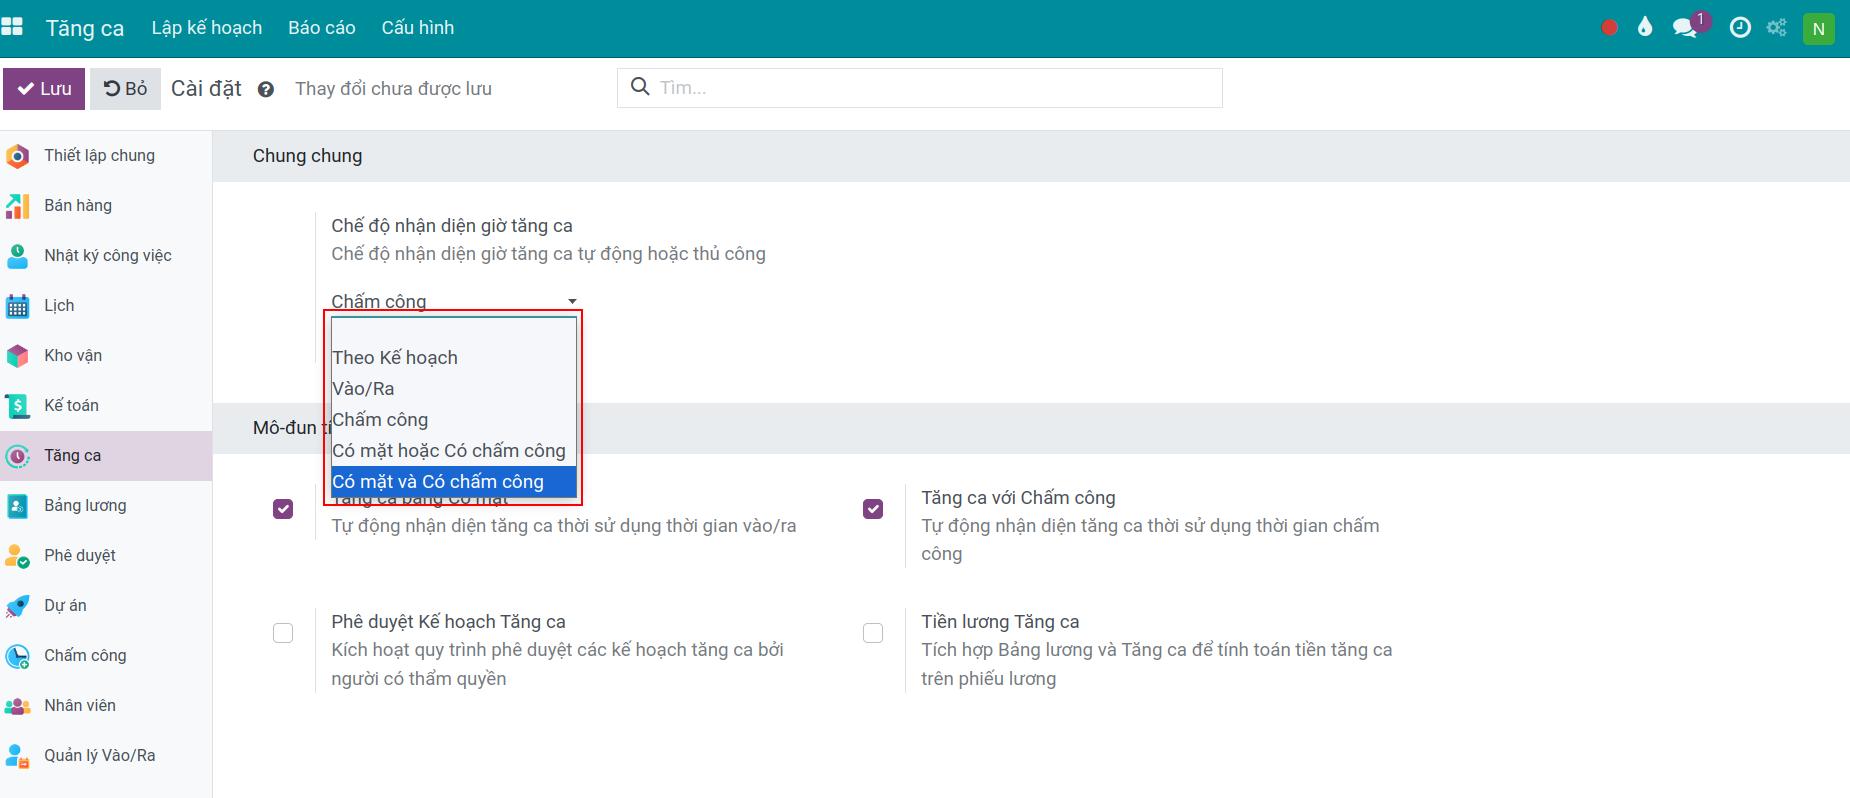Open the Cấu hình menu
This screenshot has width=1850, height=798.
pyautogui.click(x=418, y=28)
